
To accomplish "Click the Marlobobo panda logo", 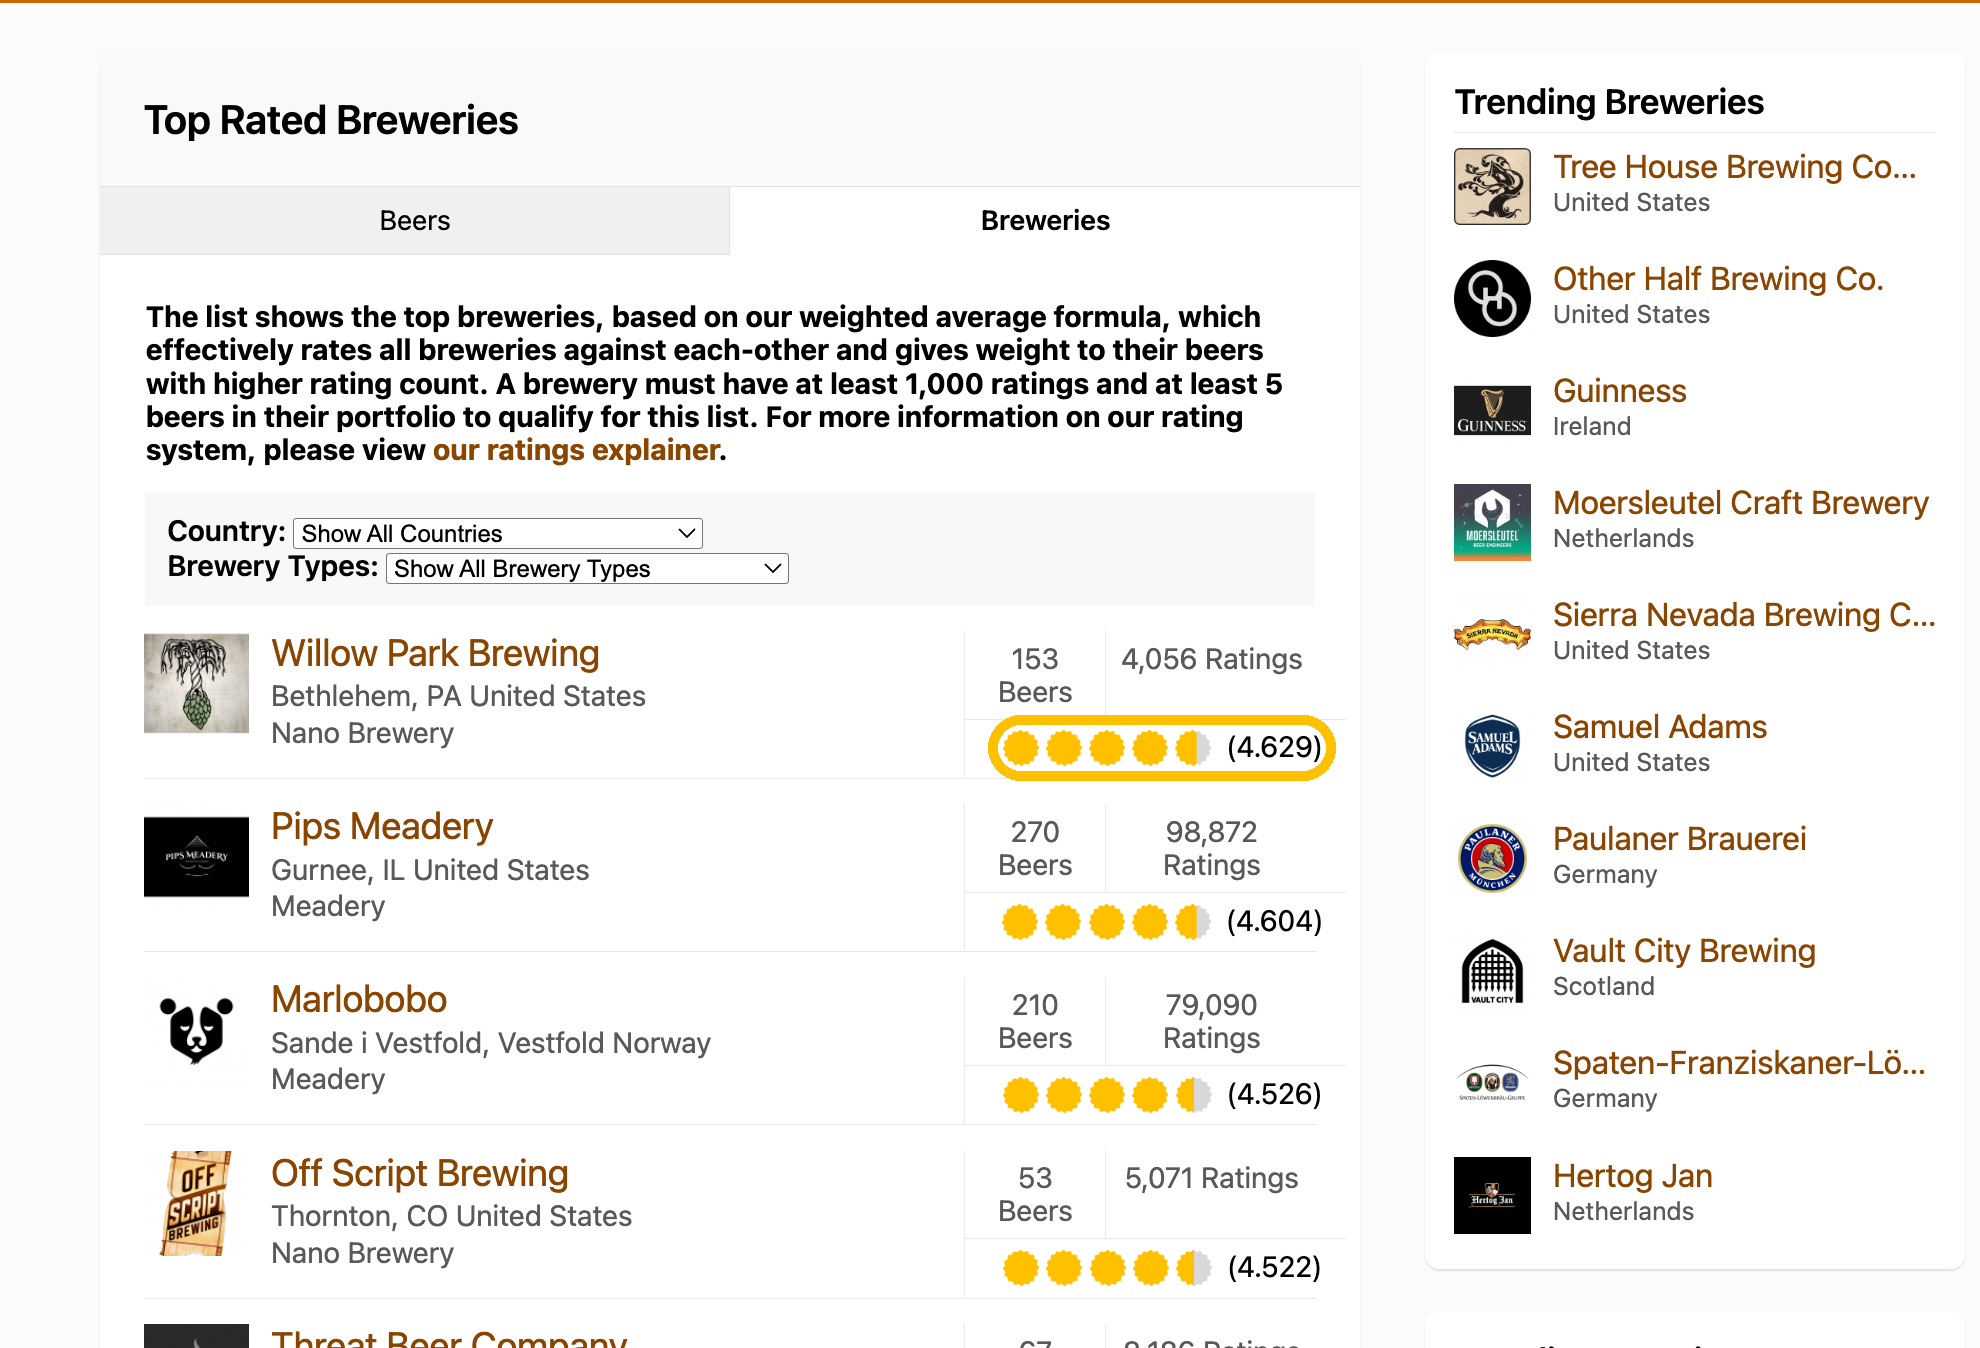I will click(x=196, y=1030).
